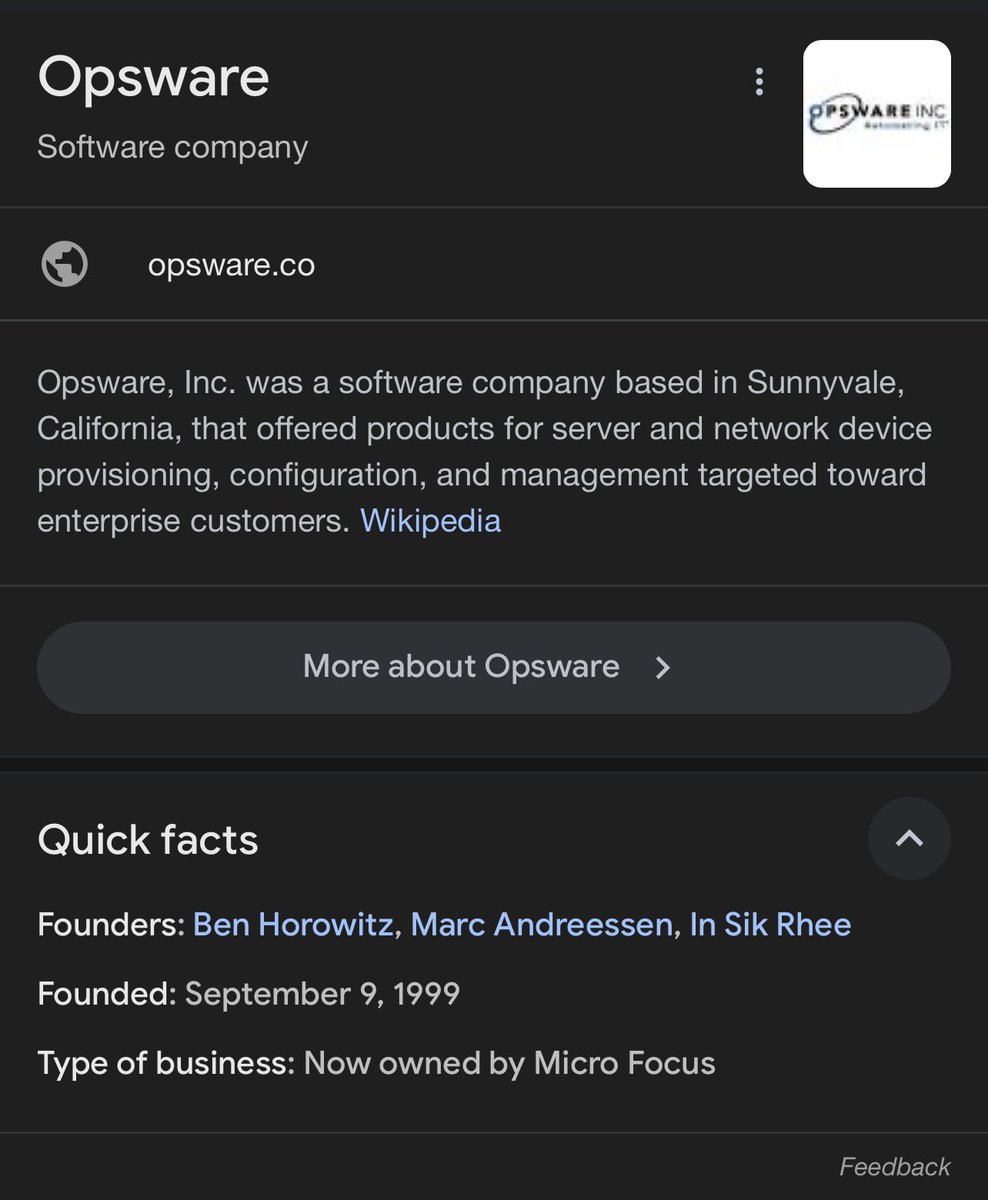This screenshot has height=1200, width=988.
Task: Click the Founders label
Action: [110, 924]
